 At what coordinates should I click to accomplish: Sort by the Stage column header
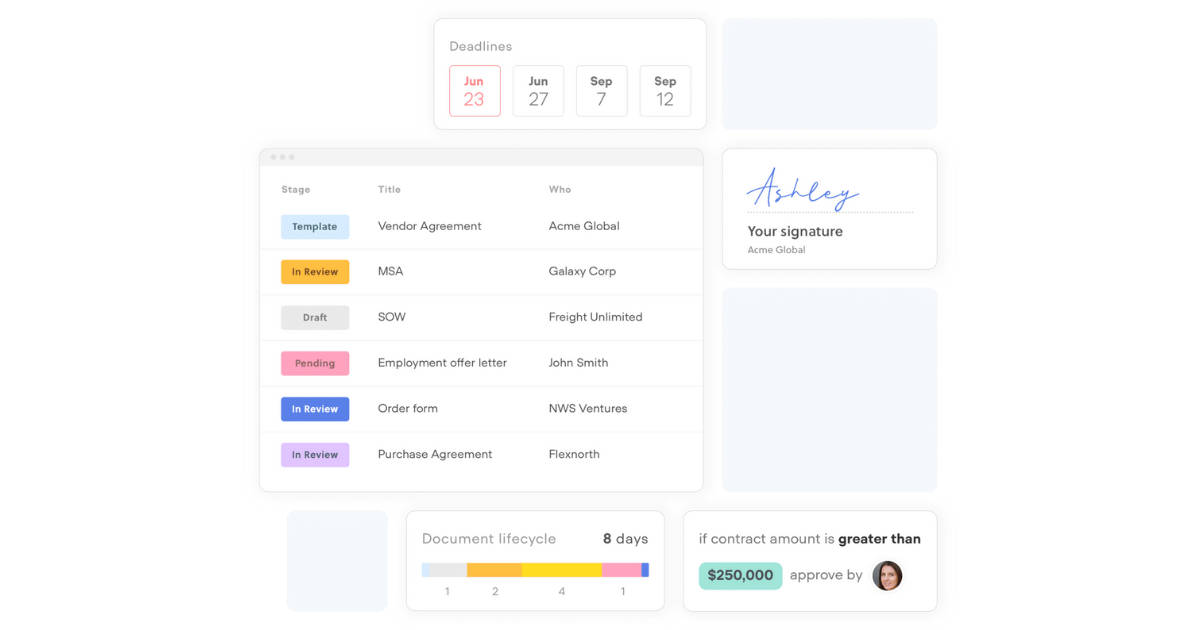295,189
